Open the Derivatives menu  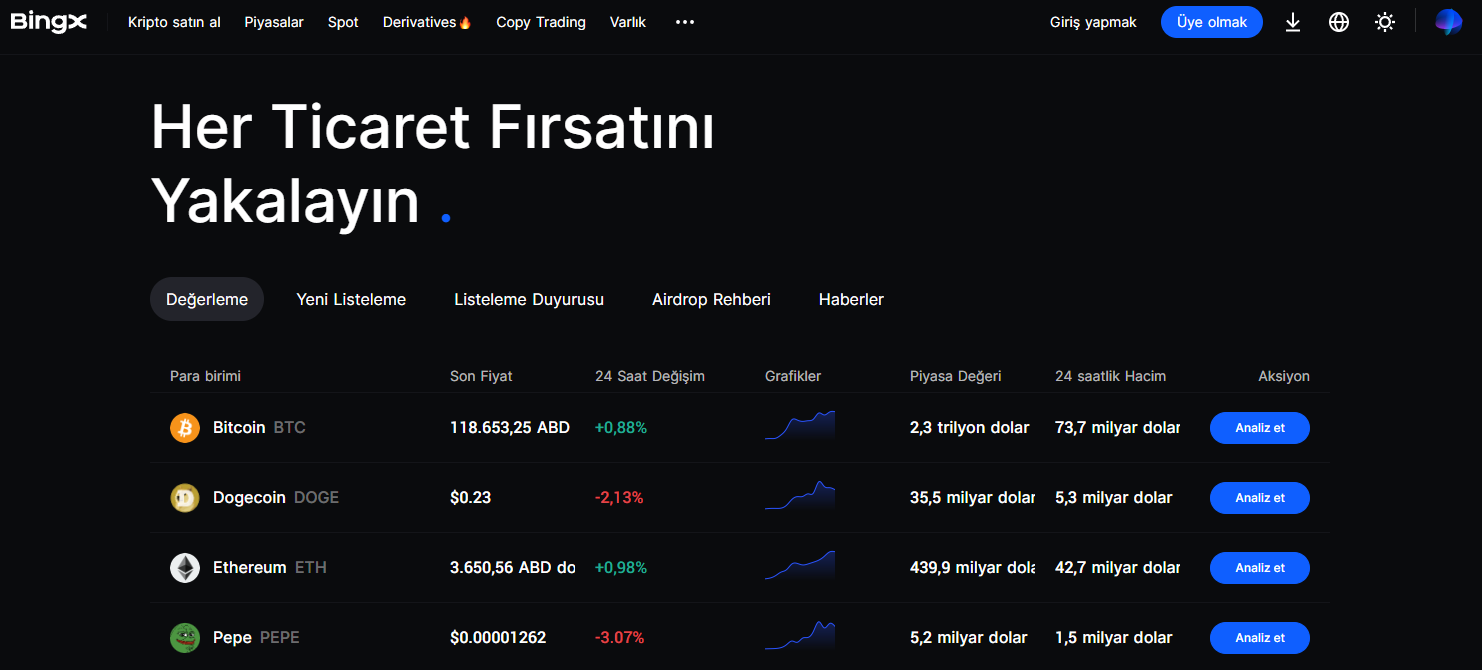tap(427, 22)
